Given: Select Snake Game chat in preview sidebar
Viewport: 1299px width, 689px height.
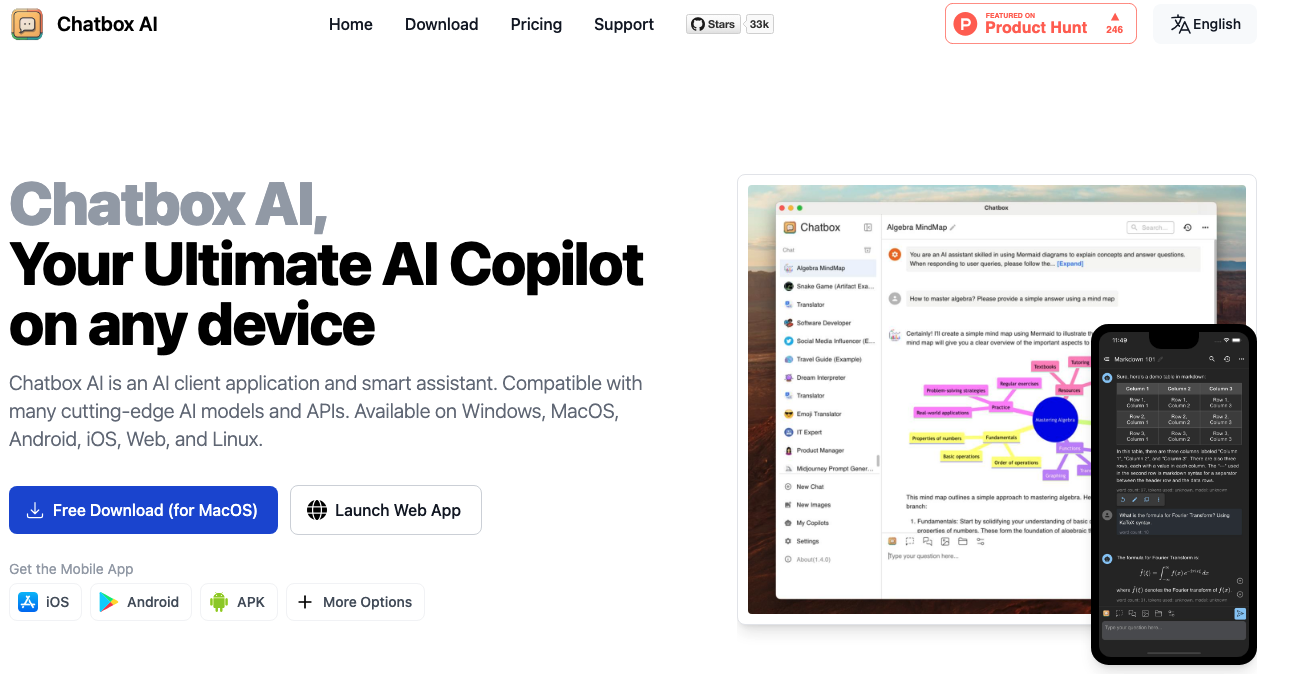Looking at the screenshot, I should pyautogui.click(x=827, y=286).
